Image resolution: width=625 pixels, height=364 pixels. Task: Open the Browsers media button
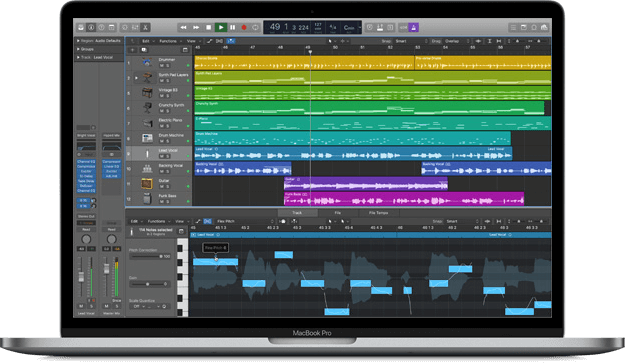coord(544,28)
